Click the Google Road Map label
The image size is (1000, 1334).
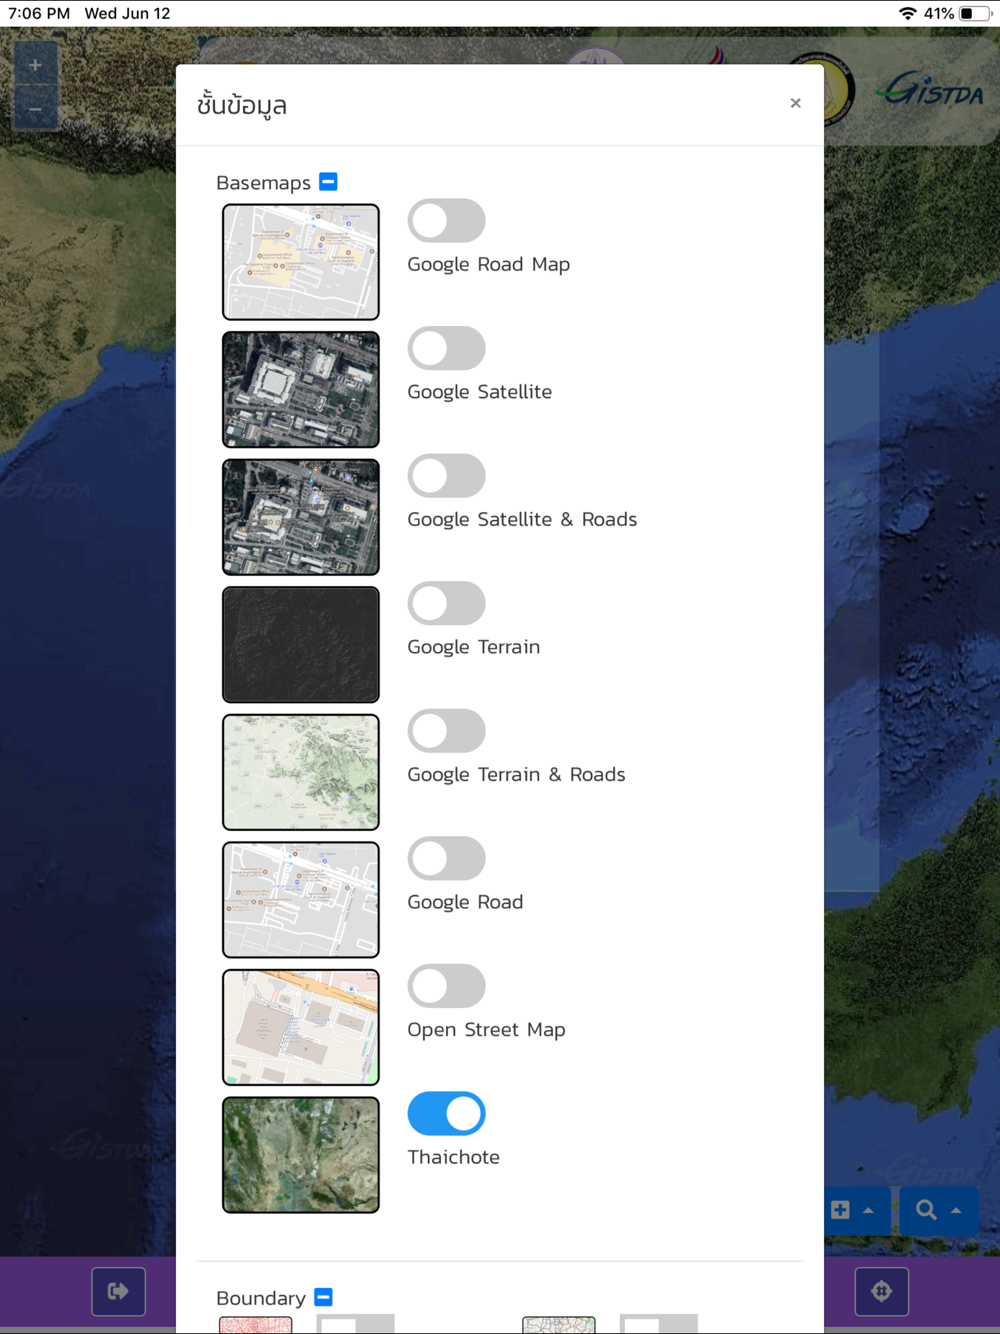point(488,264)
